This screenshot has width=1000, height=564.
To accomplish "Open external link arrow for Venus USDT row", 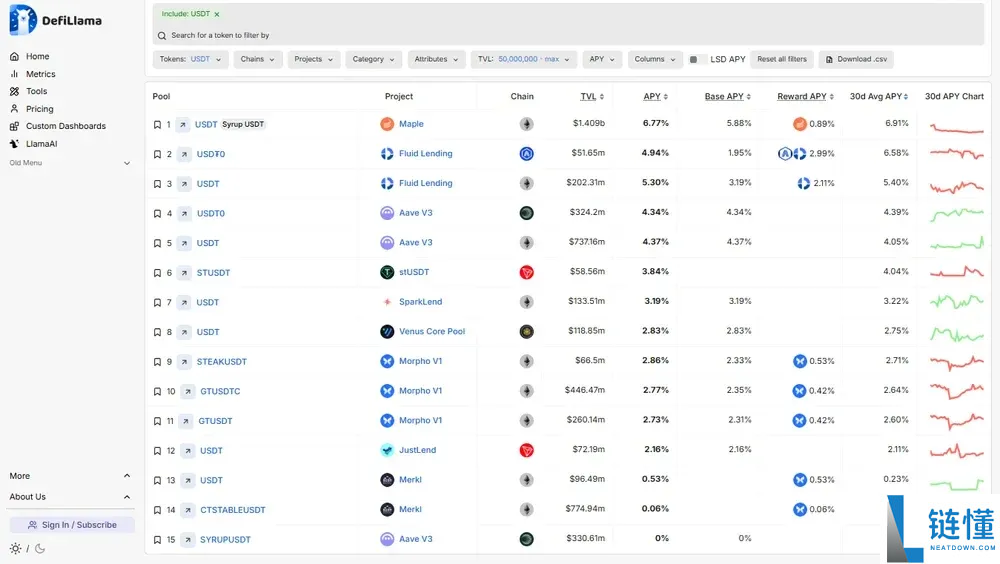I will click(184, 332).
